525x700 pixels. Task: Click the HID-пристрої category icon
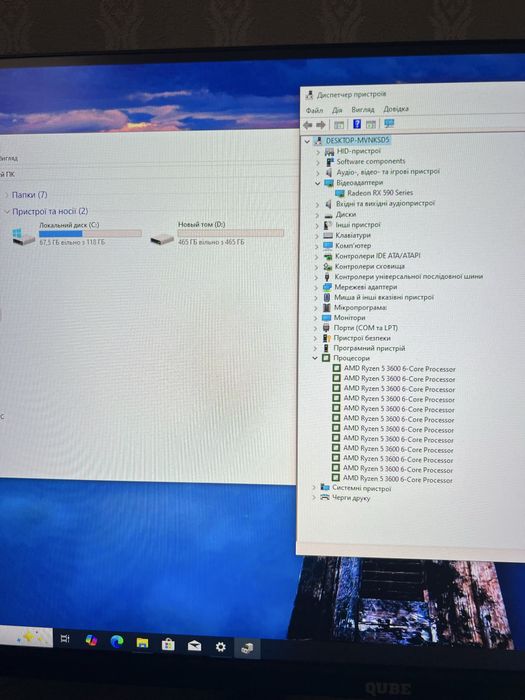329,151
